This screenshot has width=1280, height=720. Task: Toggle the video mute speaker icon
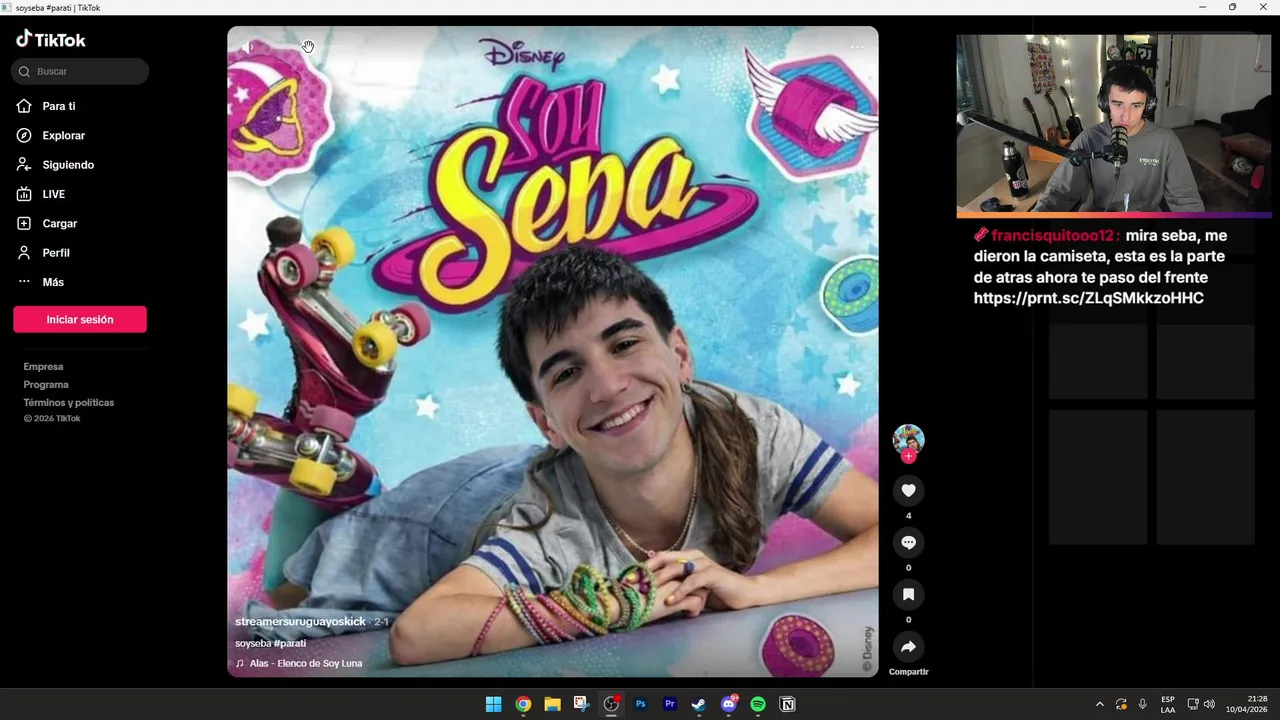pos(247,46)
